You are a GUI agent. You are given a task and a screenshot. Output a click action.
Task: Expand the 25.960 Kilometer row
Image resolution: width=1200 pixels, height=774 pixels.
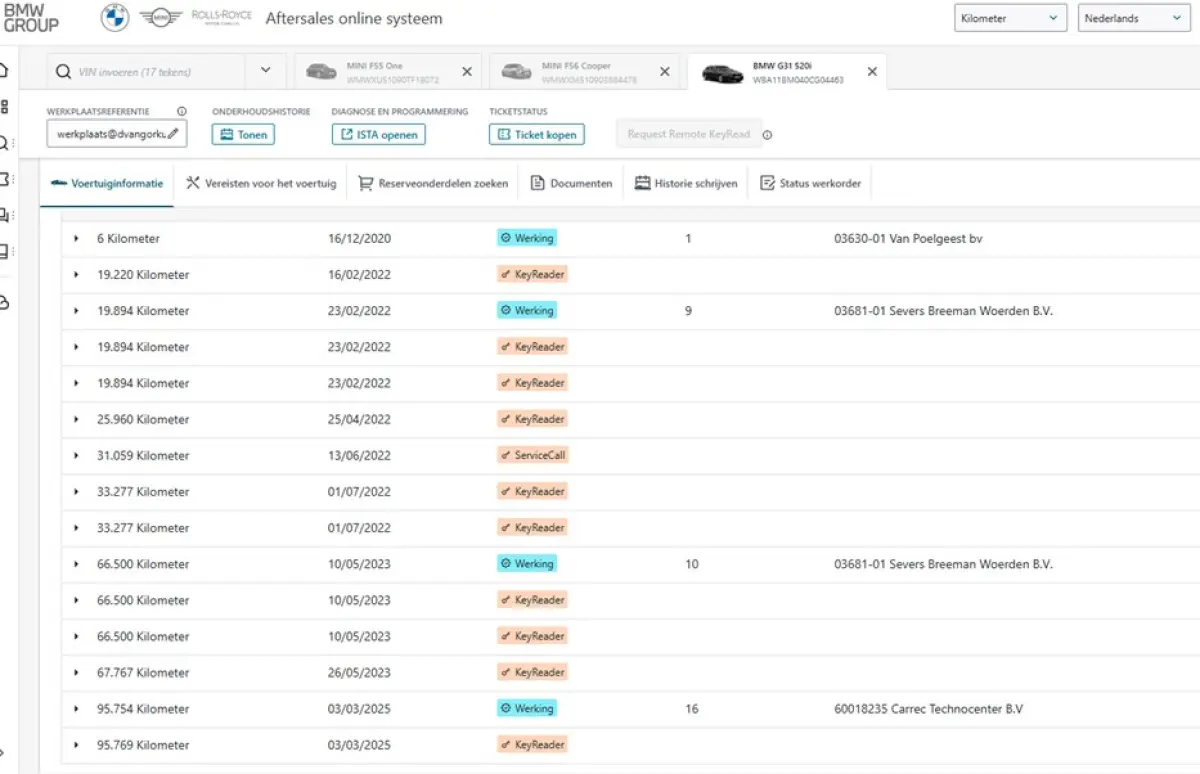click(x=76, y=420)
